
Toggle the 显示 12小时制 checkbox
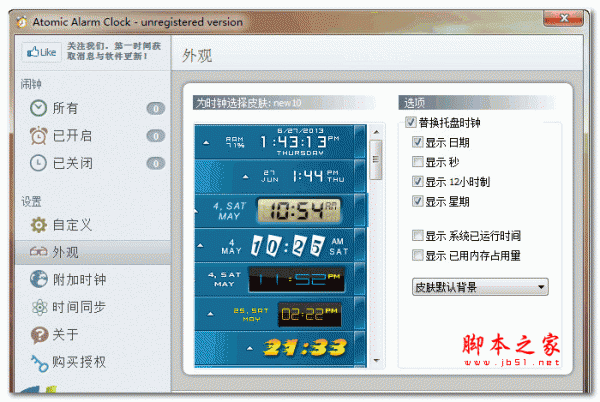(x=417, y=181)
